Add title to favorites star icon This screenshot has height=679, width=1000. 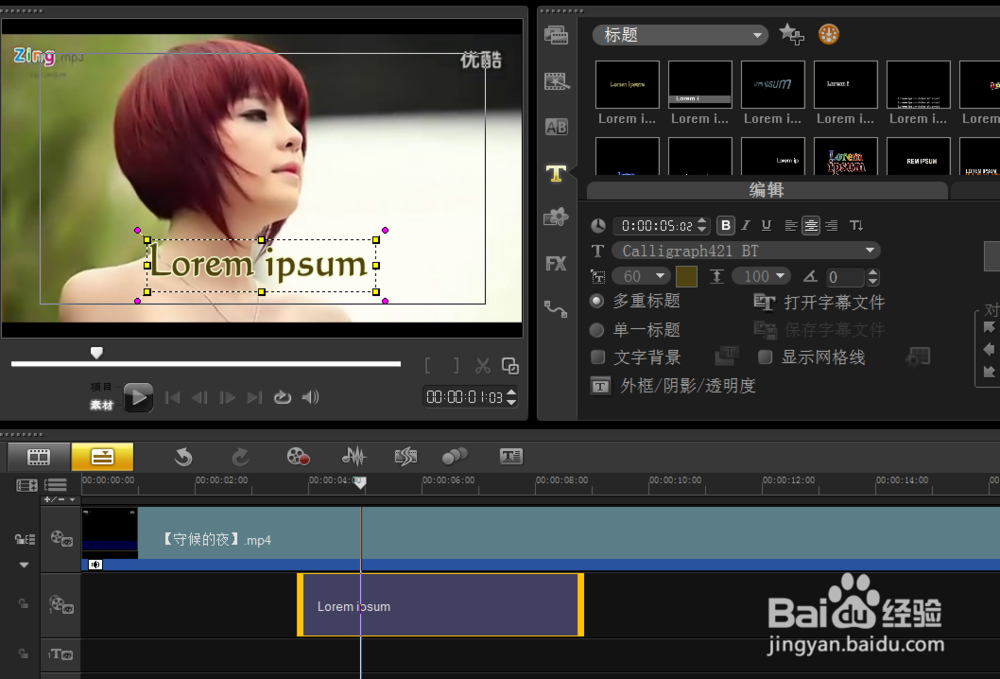coord(791,34)
